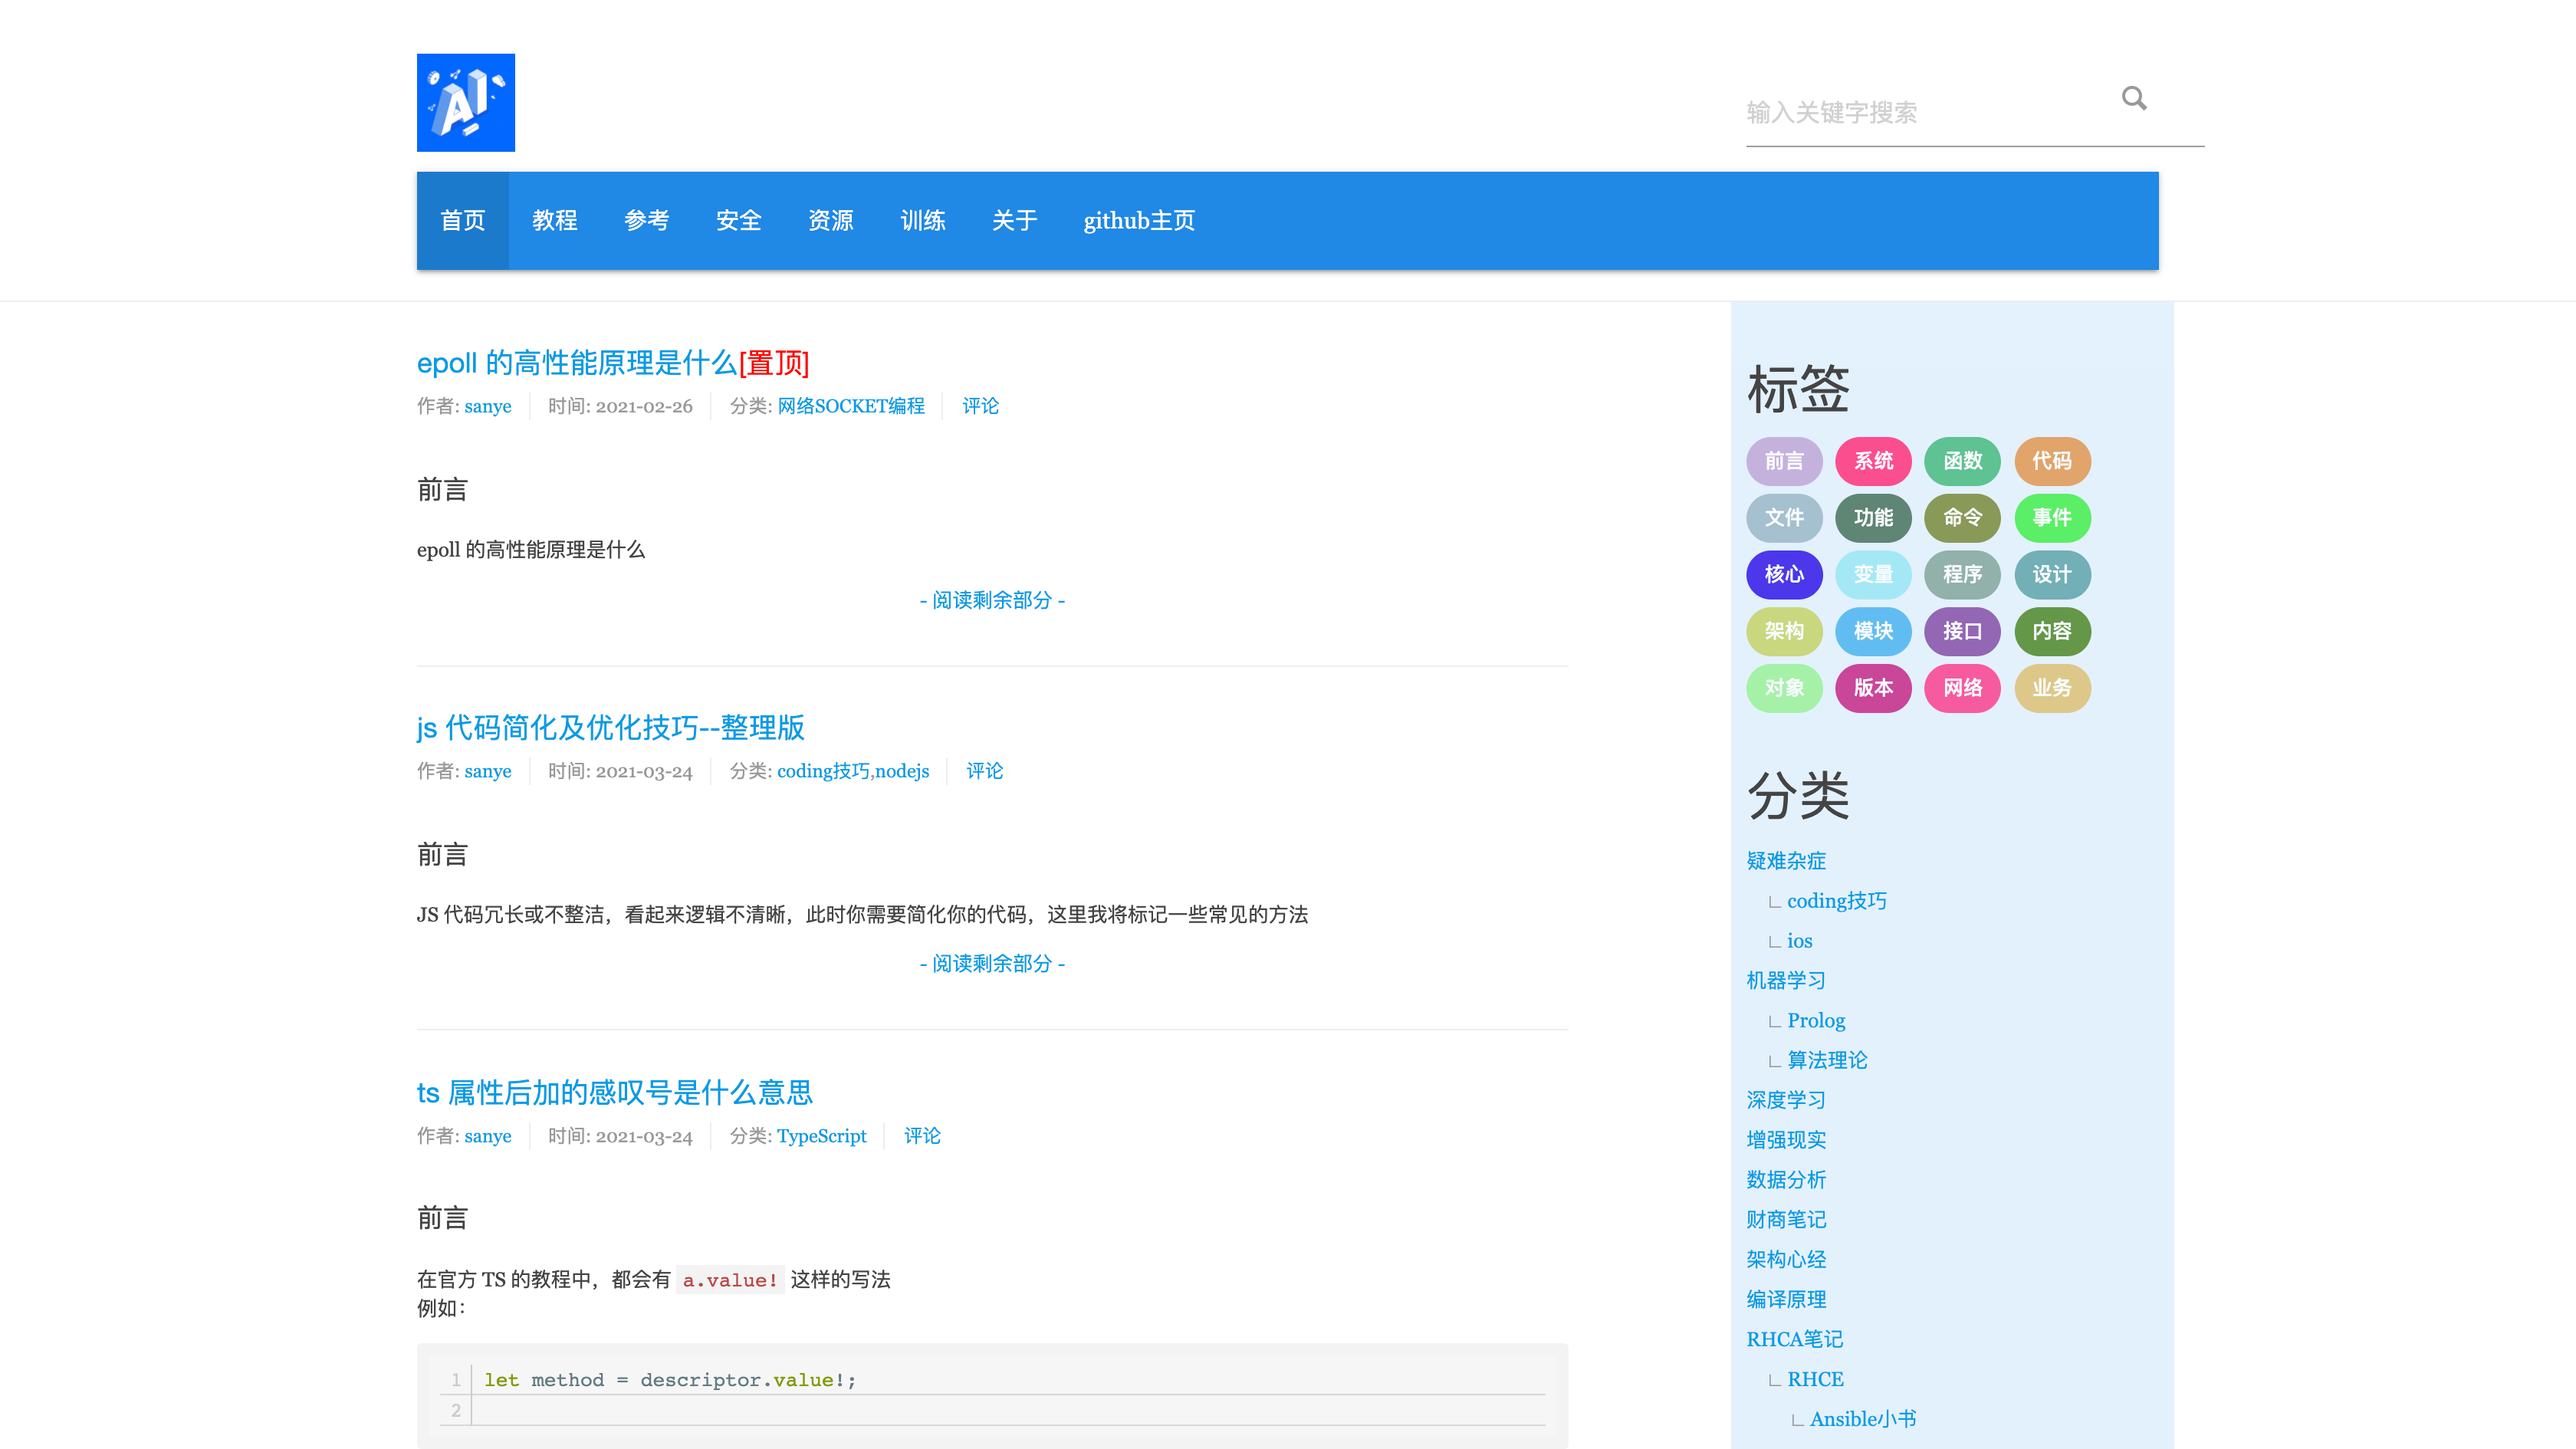The width and height of the screenshot is (2576, 1449).
Task: Select the coding技巧 subcategory
Action: pyautogui.click(x=1836, y=901)
